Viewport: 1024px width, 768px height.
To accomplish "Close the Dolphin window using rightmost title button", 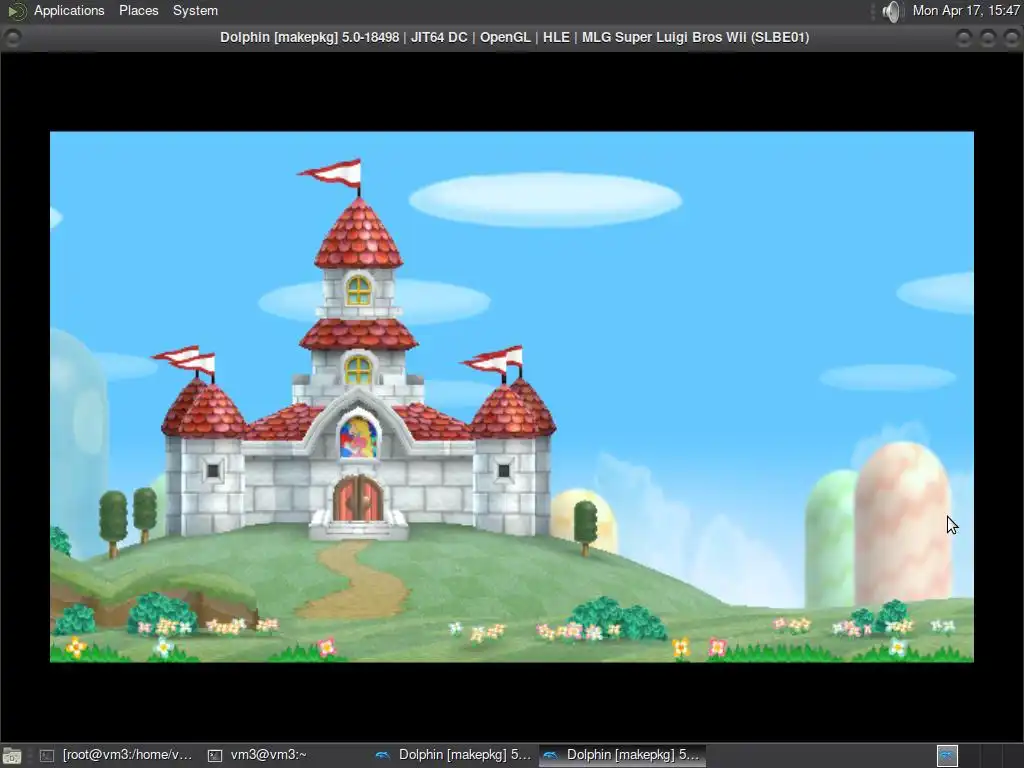I will [x=1011, y=38].
